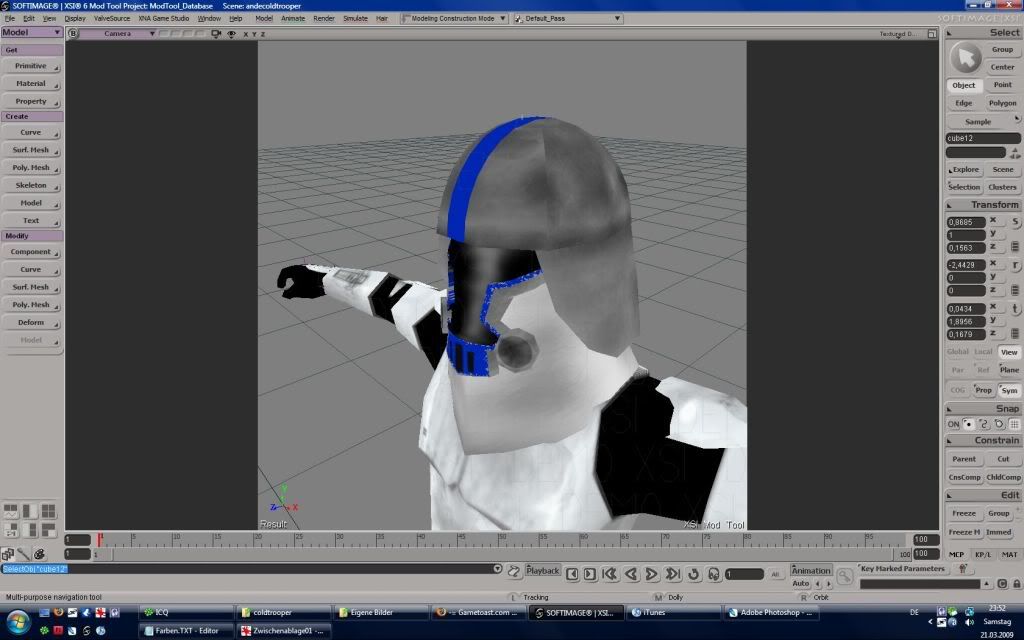Activate the Rotate (r) transform tool
Viewport: 1024px width, 640px height.
pyautogui.click(x=1016, y=265)
